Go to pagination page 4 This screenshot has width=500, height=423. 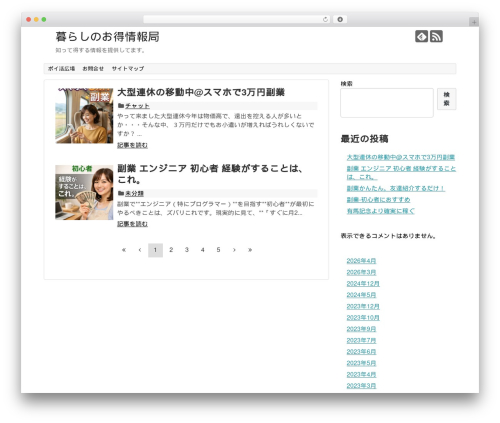[202, 250]
